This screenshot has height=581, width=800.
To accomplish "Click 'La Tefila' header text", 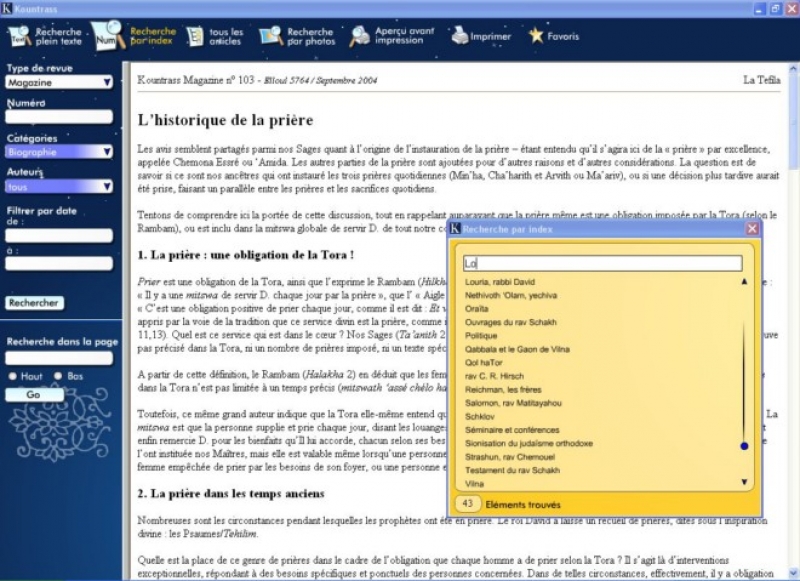I will point(761,80).
